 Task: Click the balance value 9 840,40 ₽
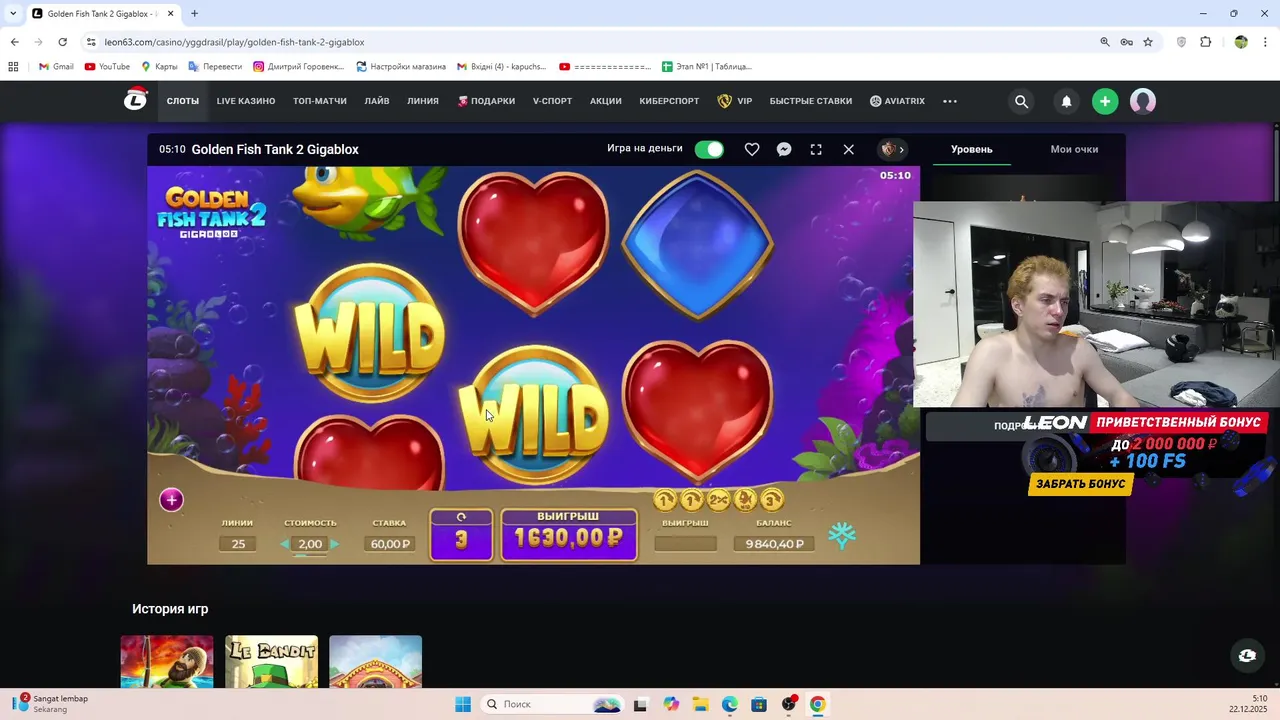coord(774,544)
